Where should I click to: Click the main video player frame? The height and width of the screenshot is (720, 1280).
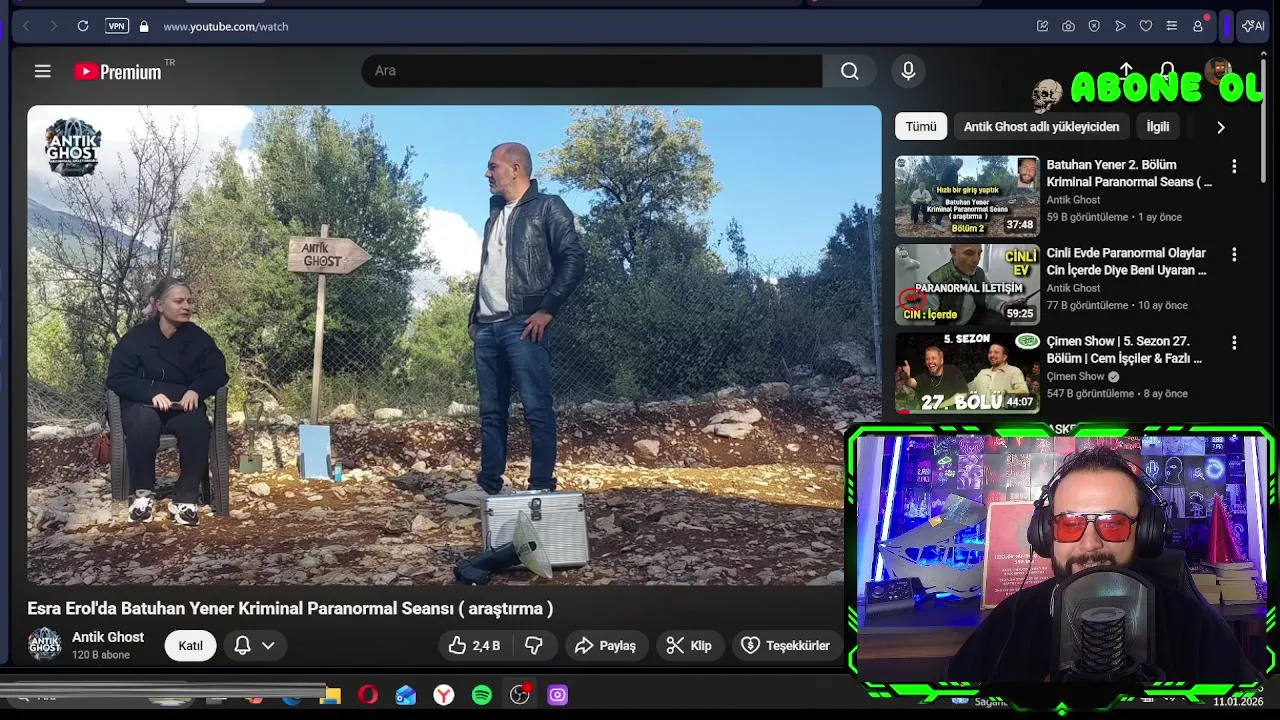[x=454, y=345]
